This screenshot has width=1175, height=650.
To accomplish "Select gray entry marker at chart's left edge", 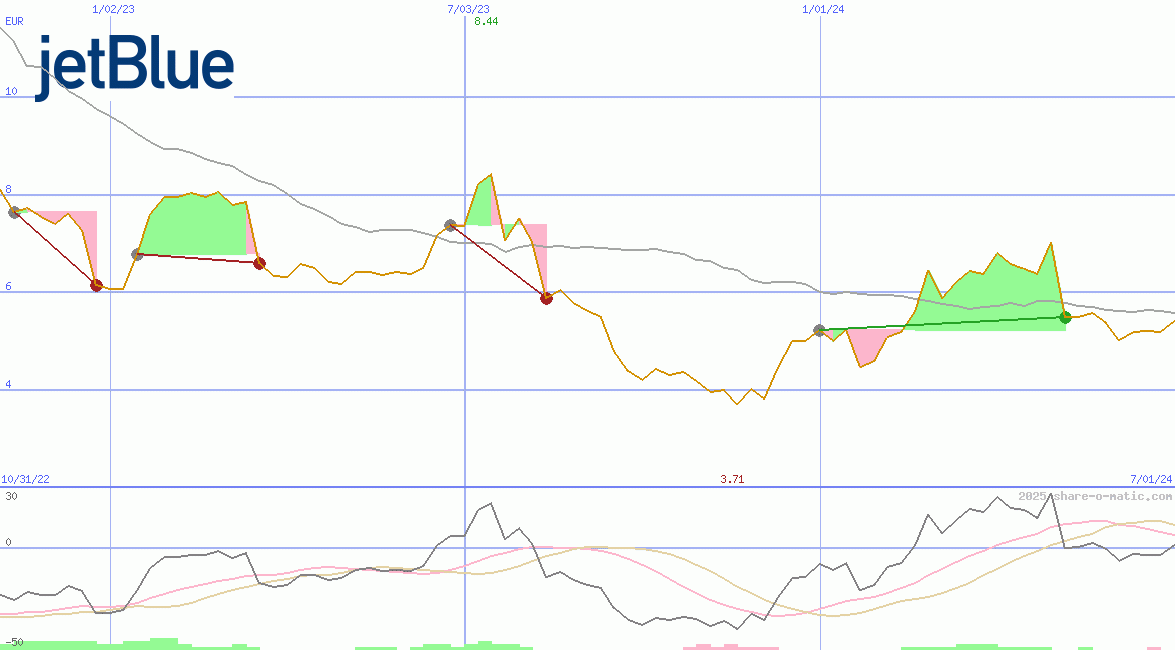I will point(14,212).
